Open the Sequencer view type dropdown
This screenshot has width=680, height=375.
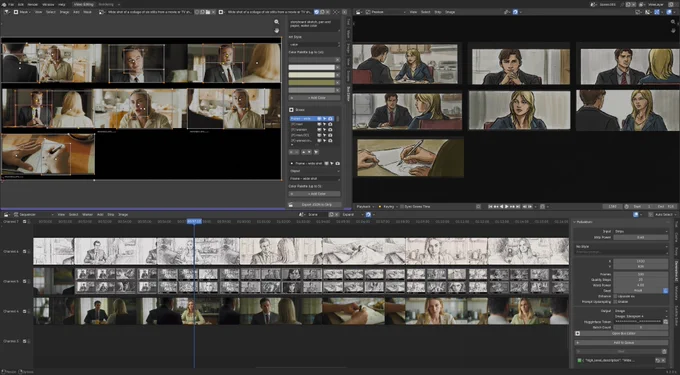point(33,214)
